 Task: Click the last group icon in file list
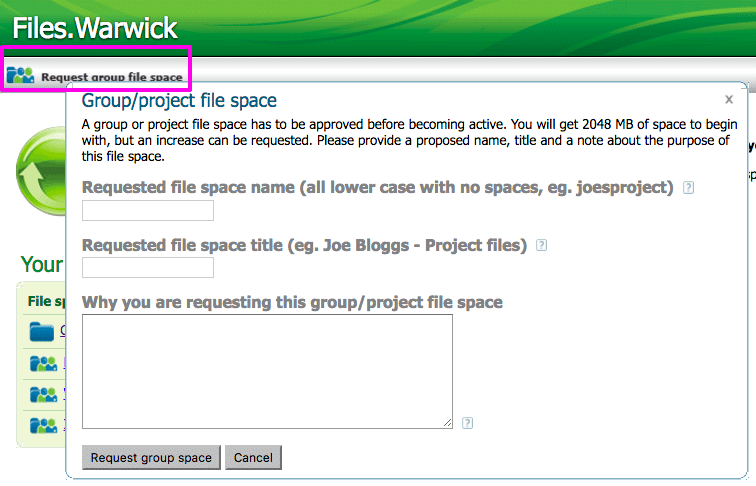click(x=42, y=424)
